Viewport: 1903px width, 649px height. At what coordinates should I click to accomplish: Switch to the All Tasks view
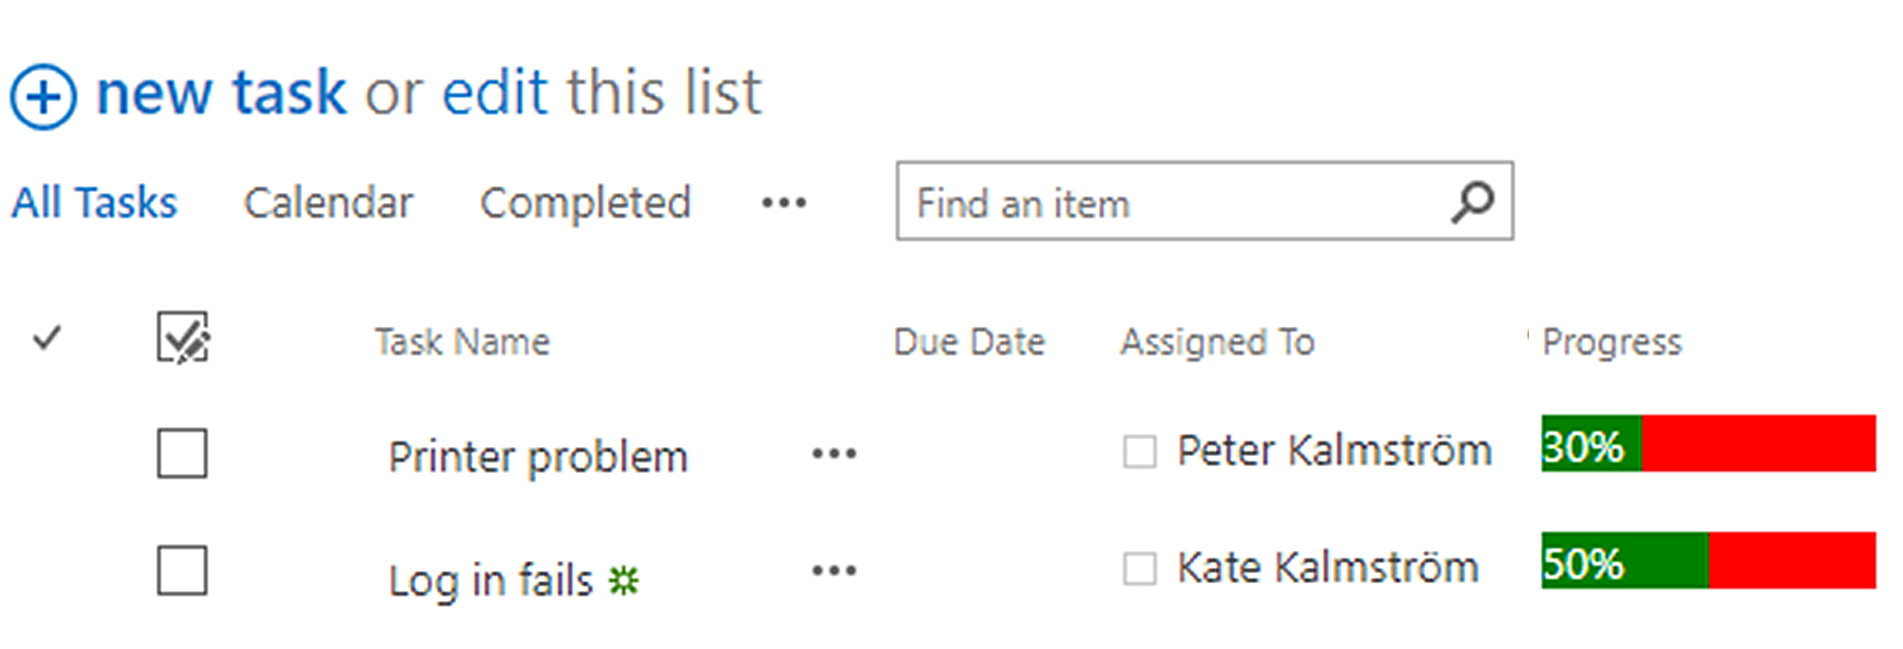tap(94, 203)
